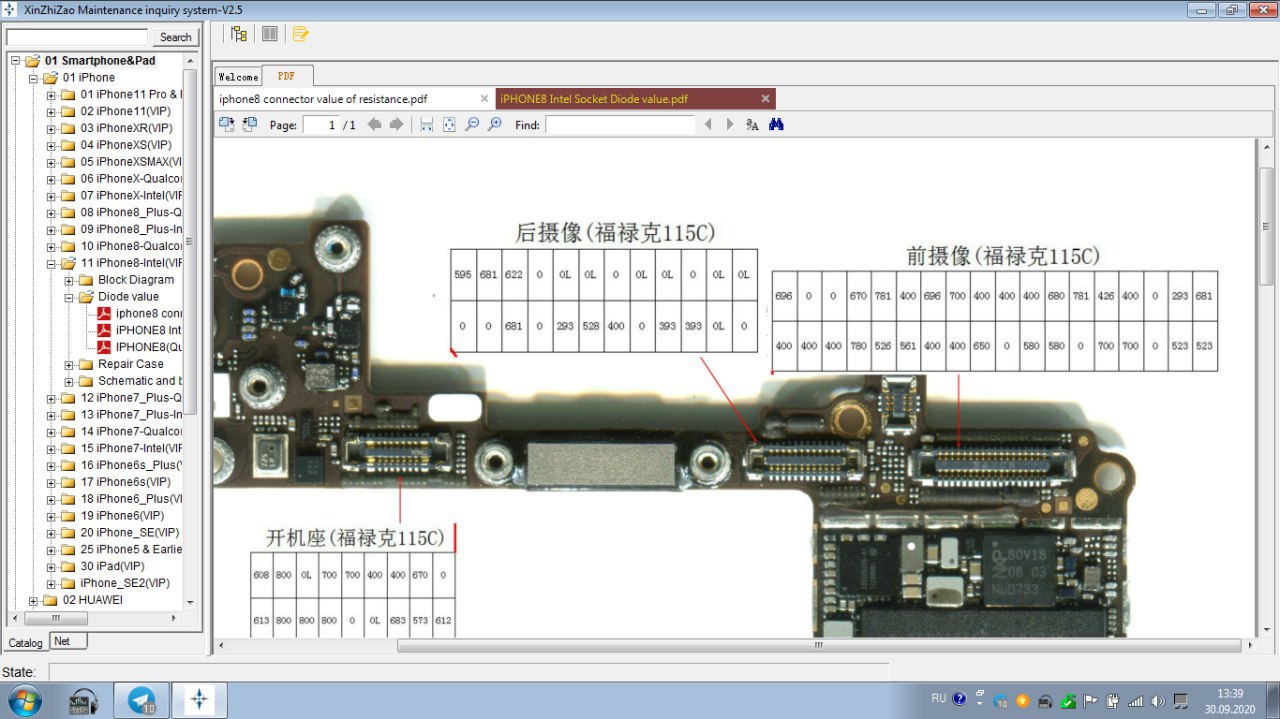The image size is (1280, 719).
Task: Click the yellow note edit icon in toolbar
Action: [x=300, y=34]
